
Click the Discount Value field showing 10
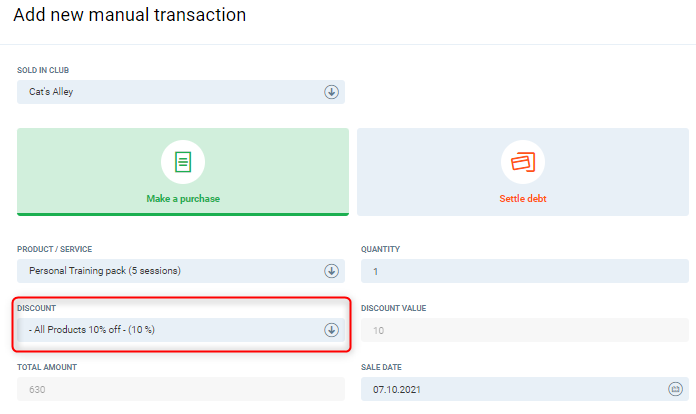coord(524,330)
